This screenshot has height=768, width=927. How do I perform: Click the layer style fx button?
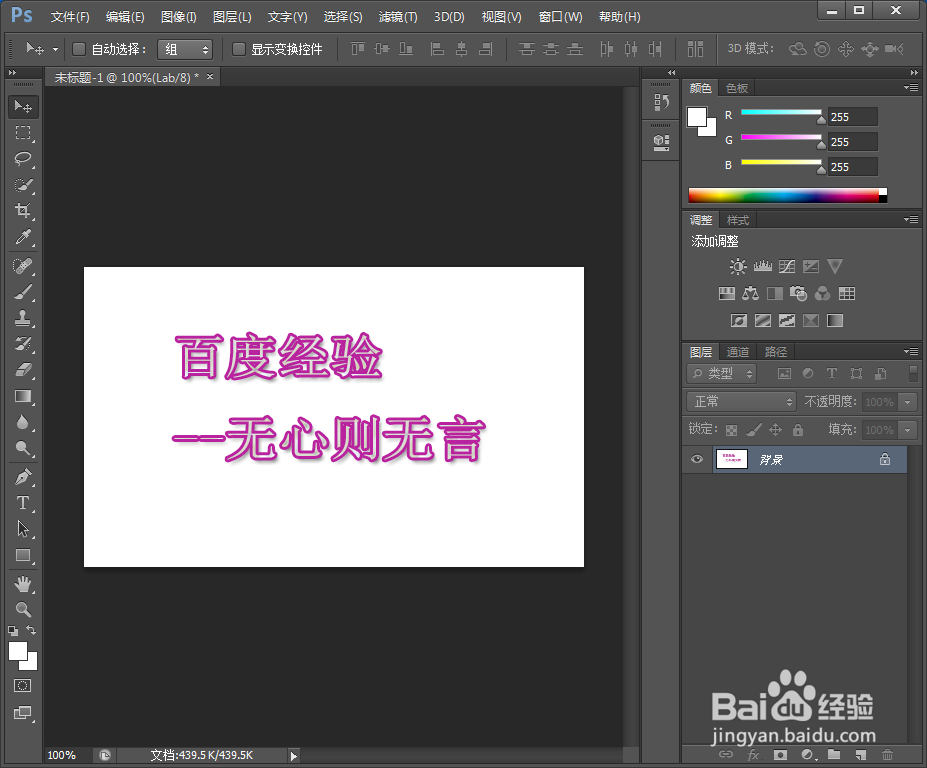(x=753, y=755)
